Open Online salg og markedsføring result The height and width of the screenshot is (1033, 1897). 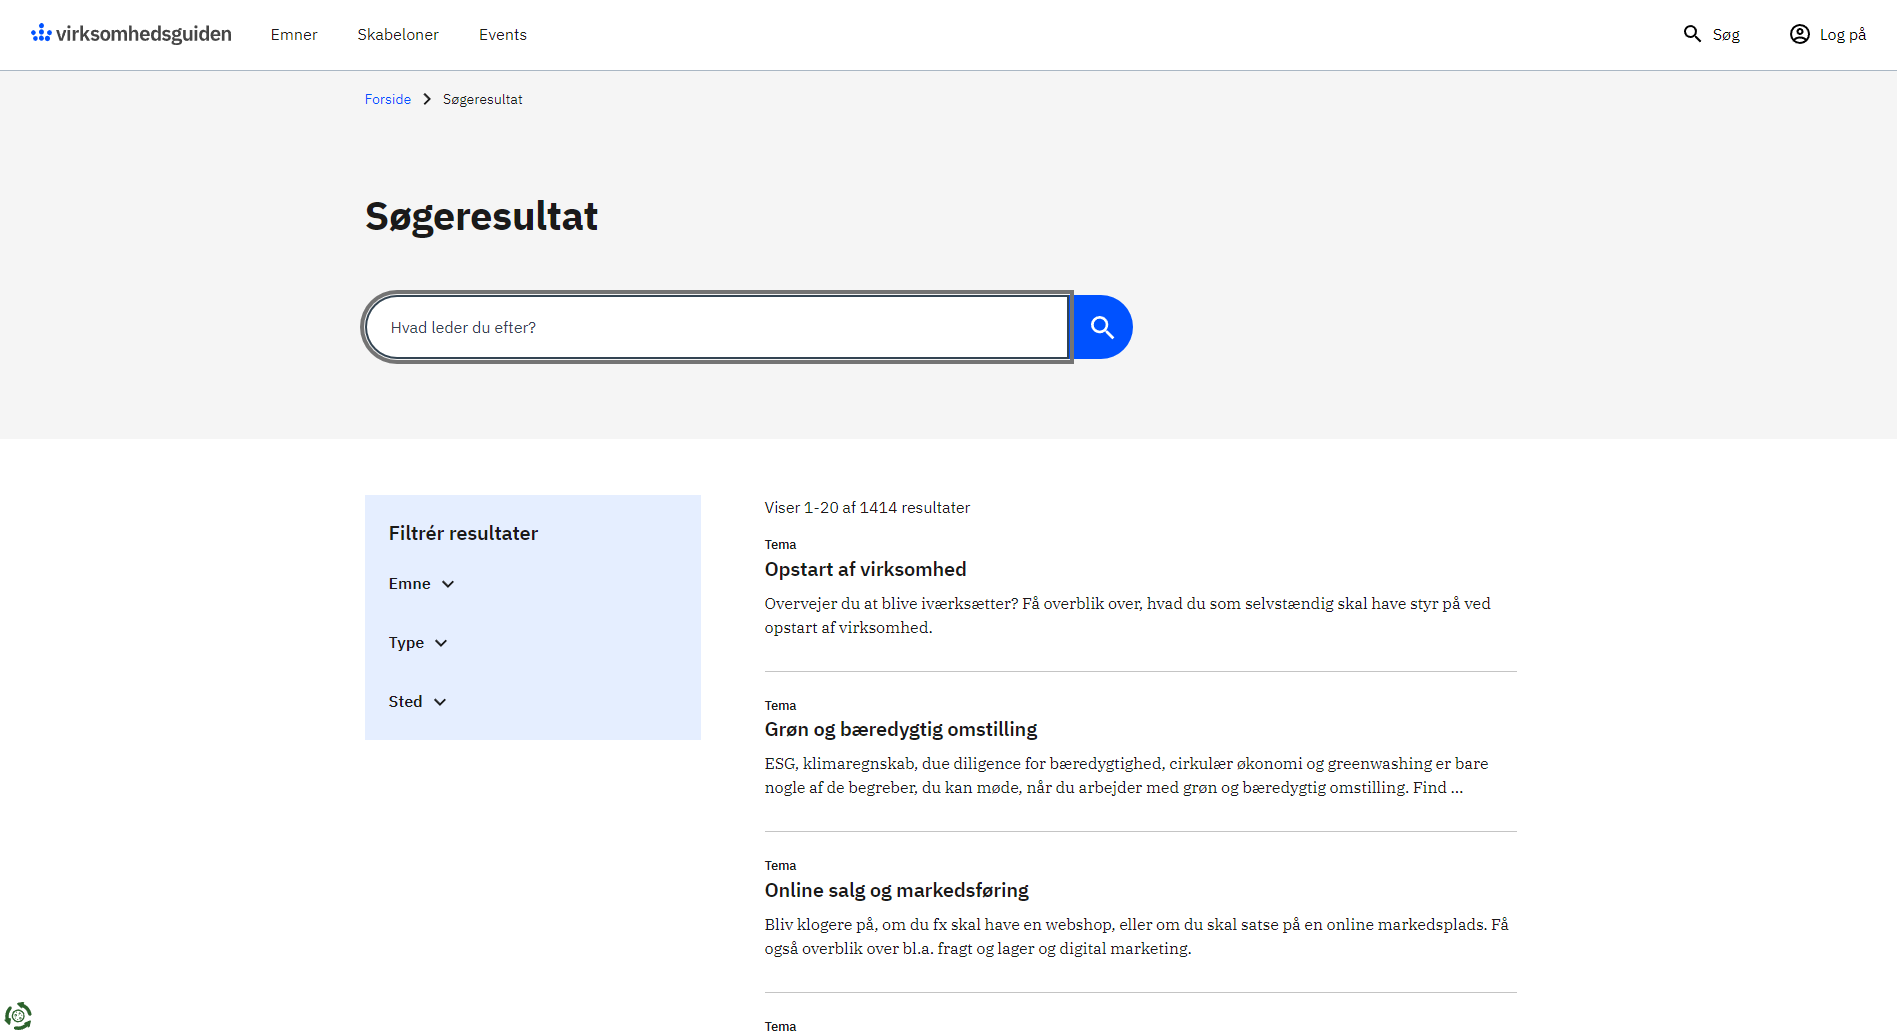(896, 890)
